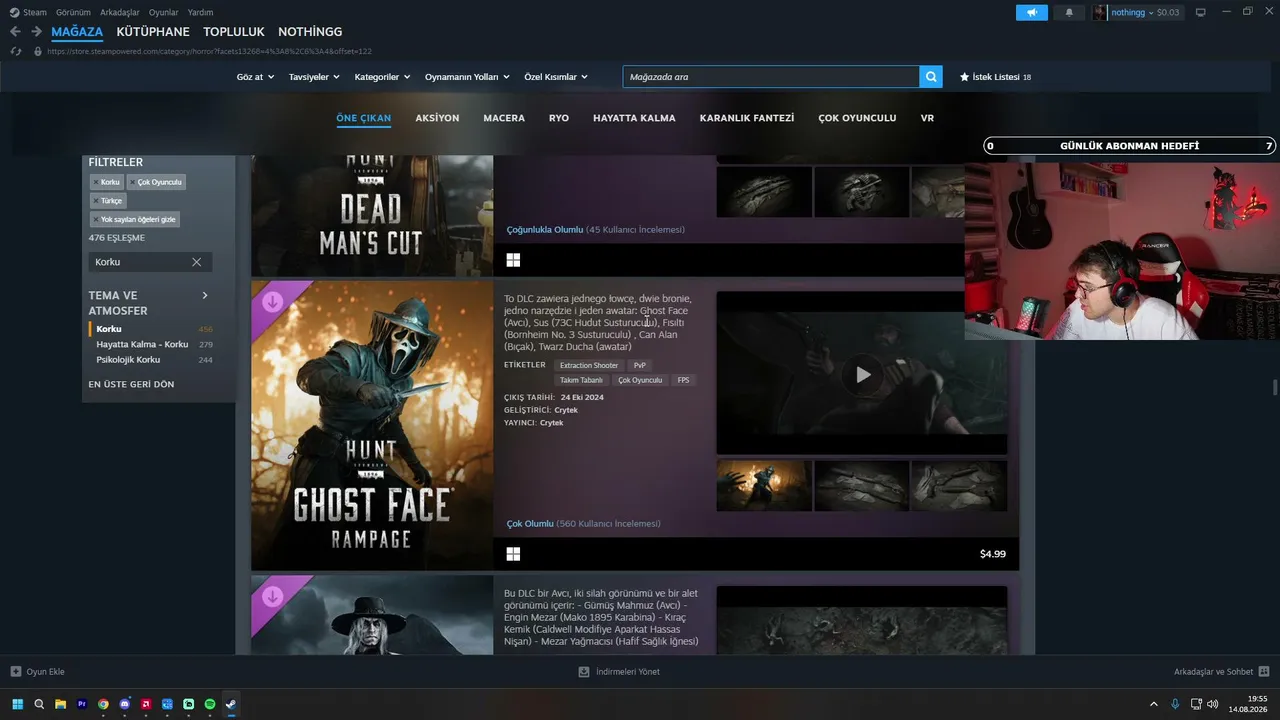1280x720 pixels.
Task: Open Spotify from the taskbar
Action: click(209, 704)
